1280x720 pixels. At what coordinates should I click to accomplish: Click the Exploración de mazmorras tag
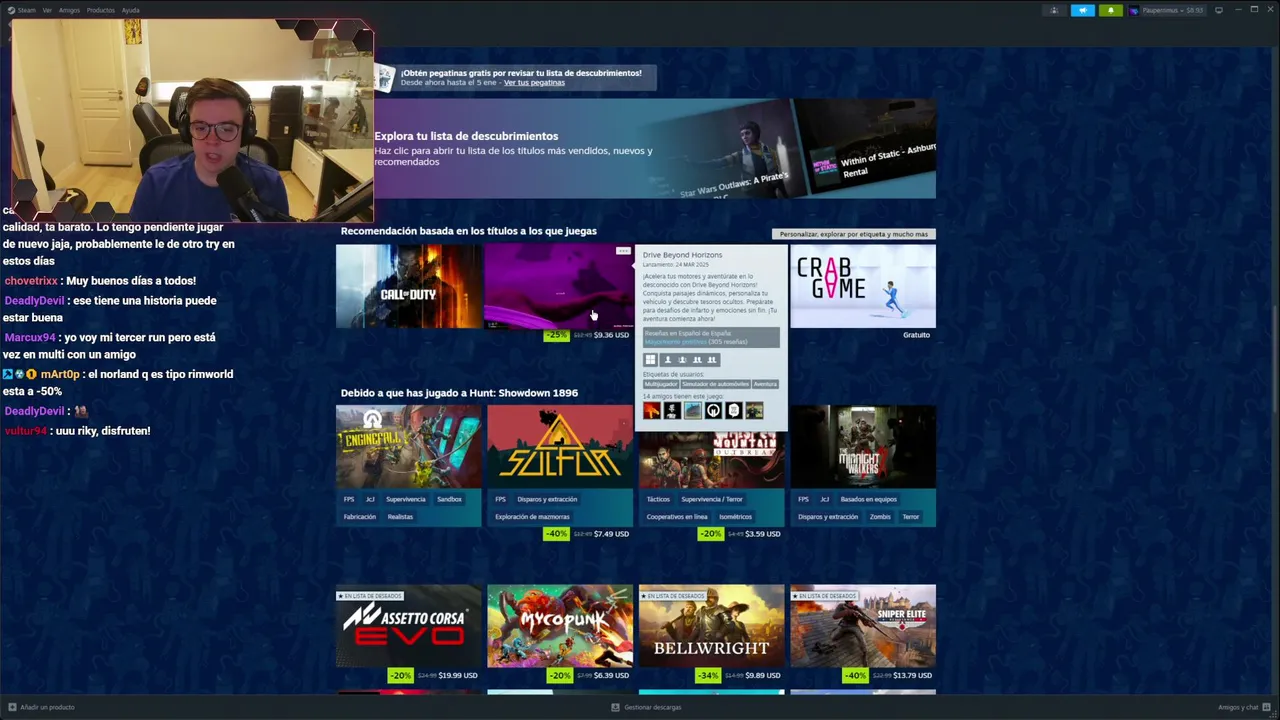pyautogui.click(x=532, y=517)
